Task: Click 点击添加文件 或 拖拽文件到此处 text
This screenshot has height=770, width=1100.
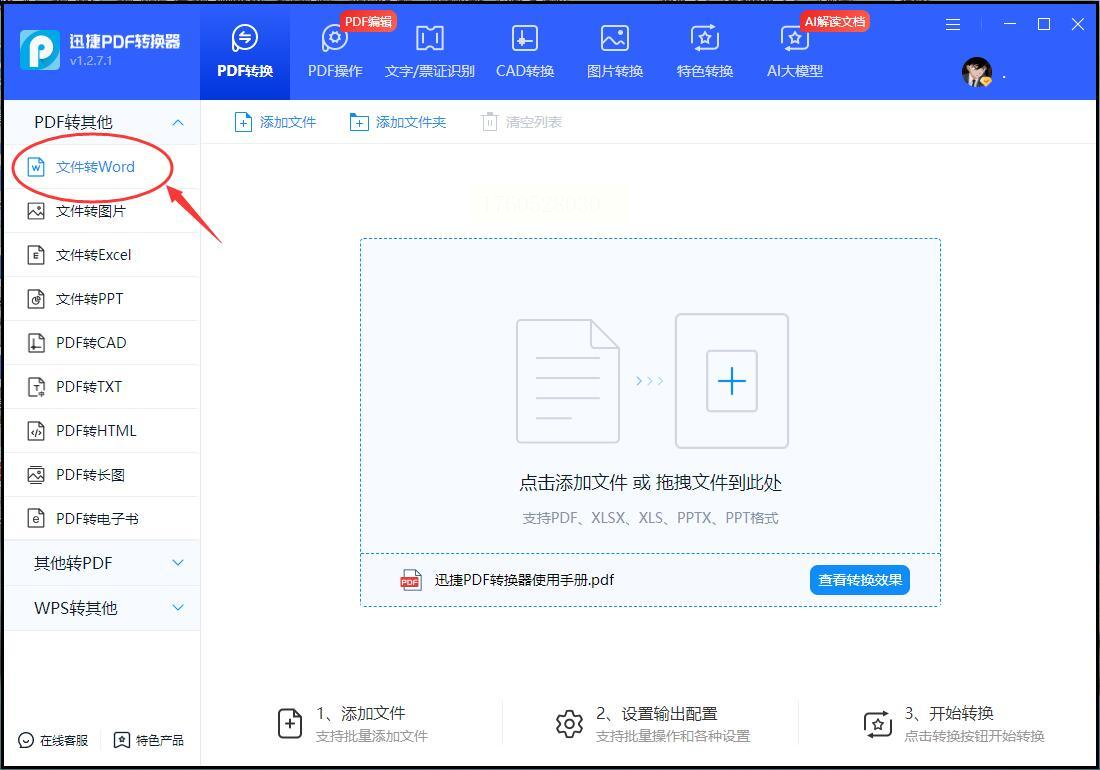Action: coord(650,482)
